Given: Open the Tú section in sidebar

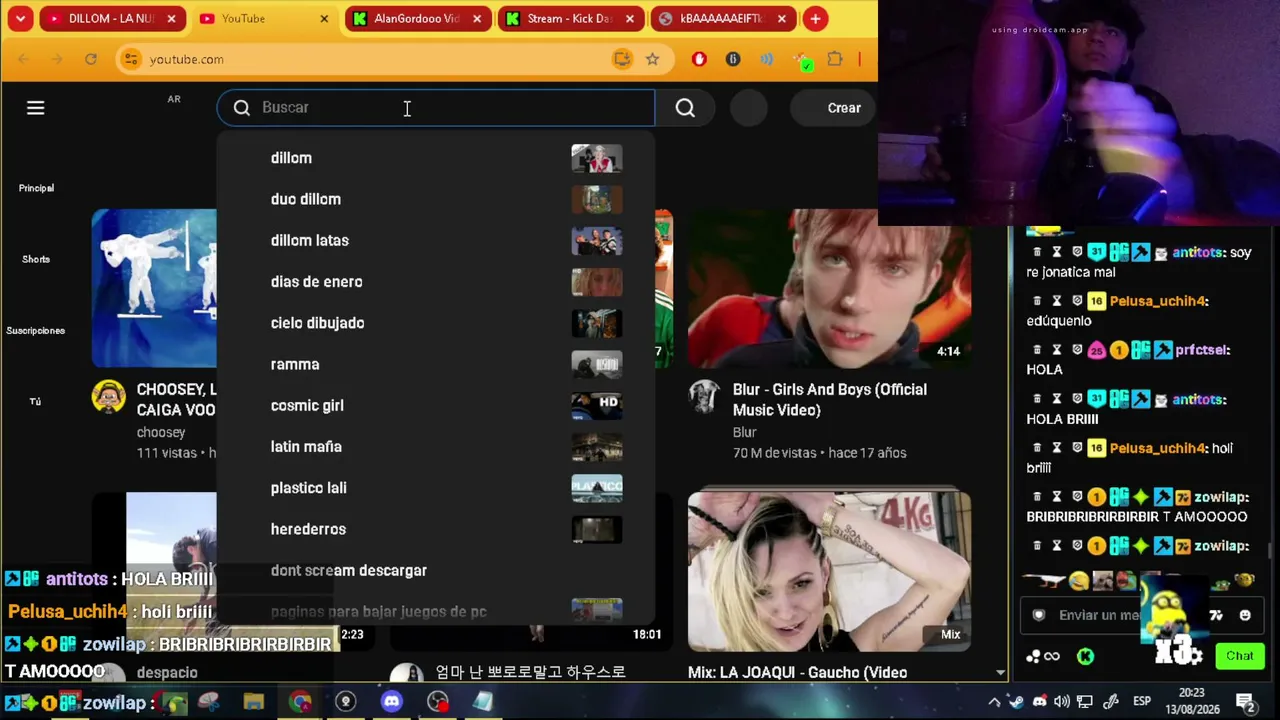Looking at the screenshot, I should (x=36, y=401).
